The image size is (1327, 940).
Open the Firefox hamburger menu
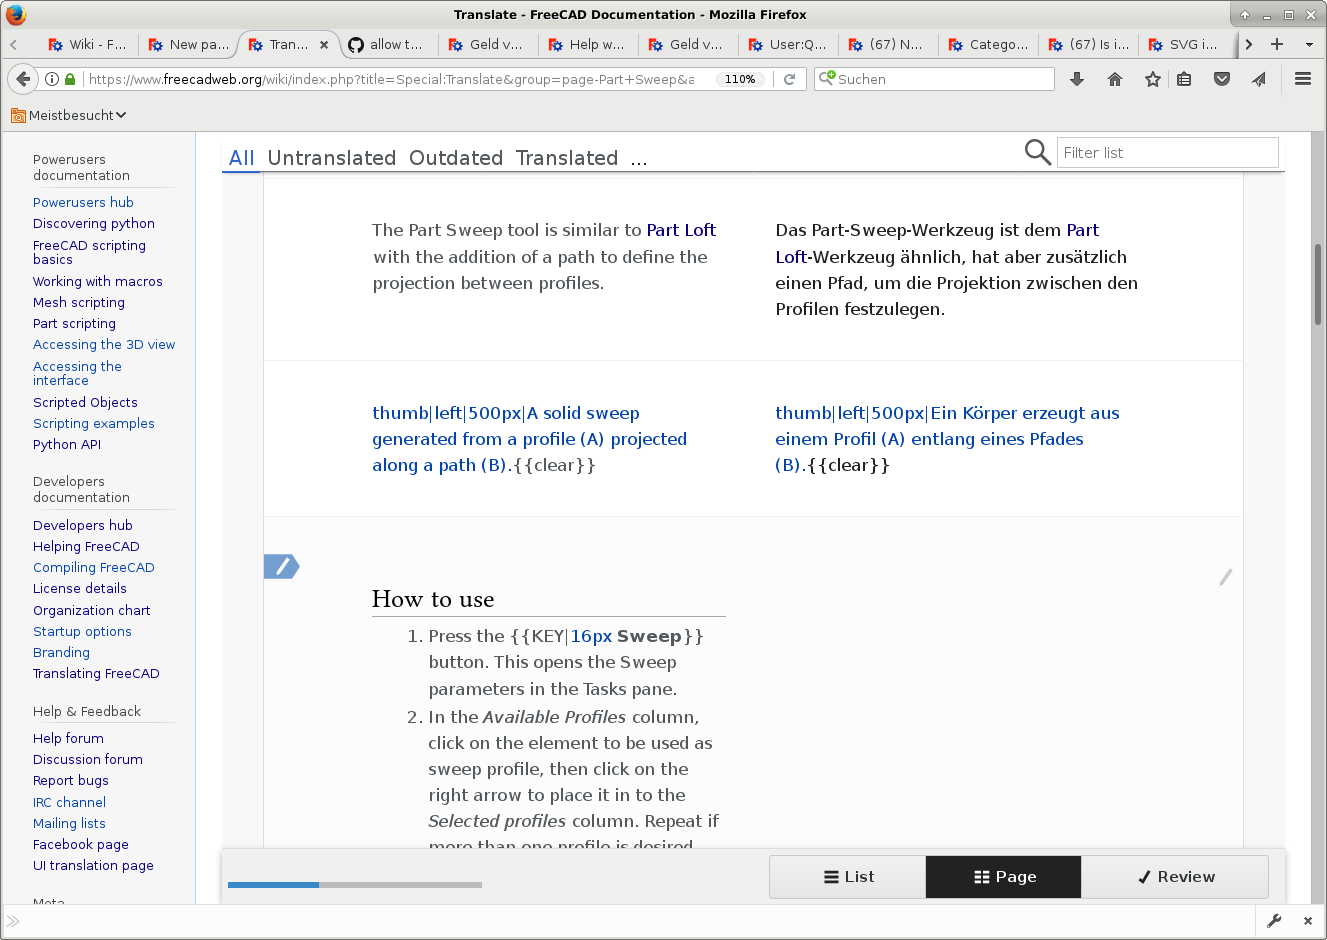(x=1303, y=79)
